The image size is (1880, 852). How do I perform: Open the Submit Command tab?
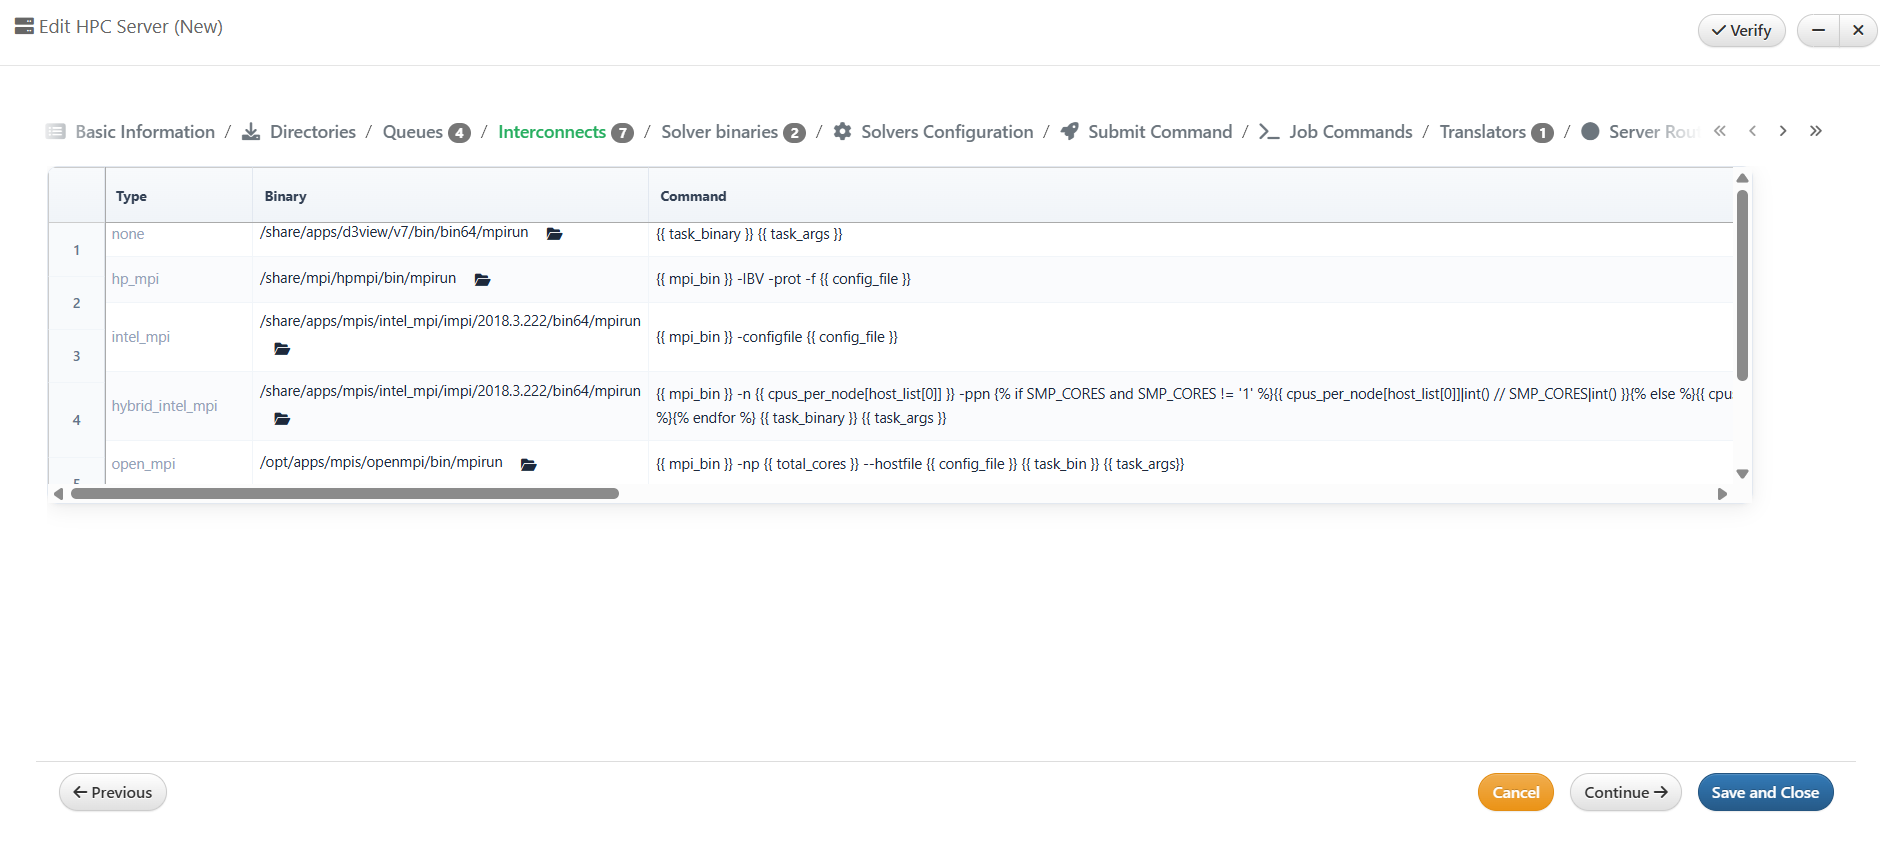[1159, 132]
